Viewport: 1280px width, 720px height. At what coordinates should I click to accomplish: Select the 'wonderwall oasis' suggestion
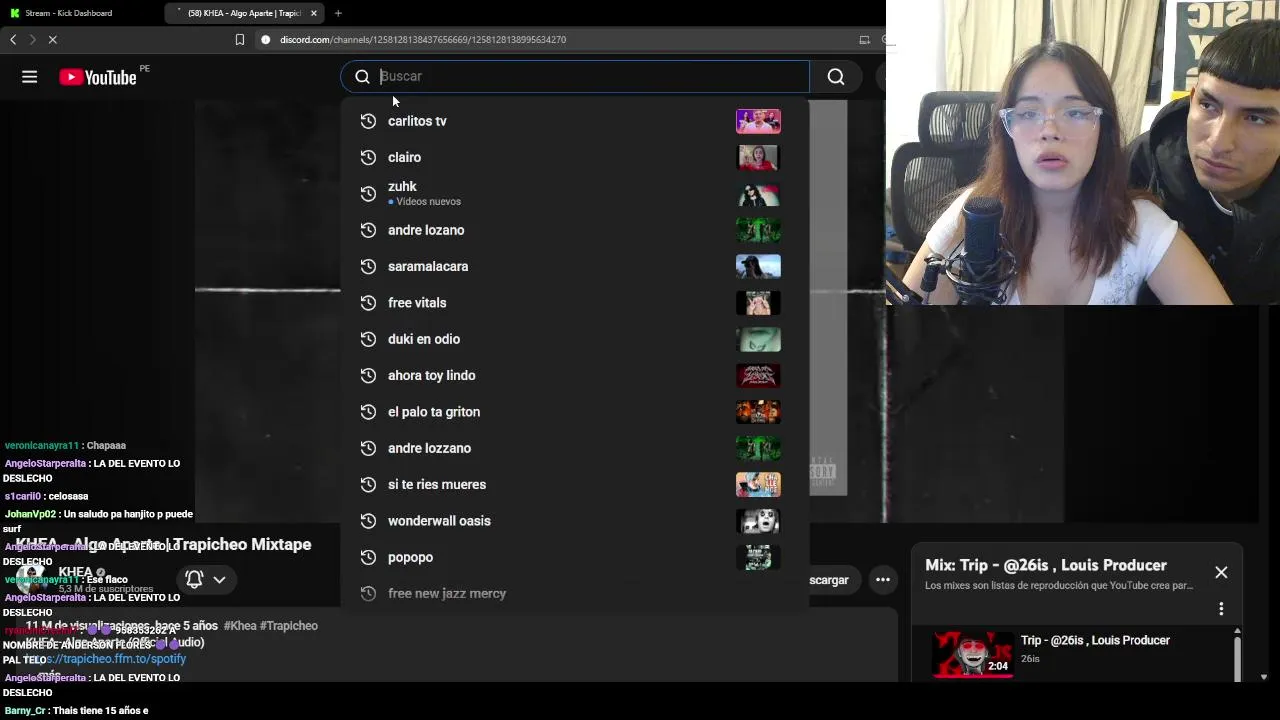pyautogui.click(x=575, y=520)
